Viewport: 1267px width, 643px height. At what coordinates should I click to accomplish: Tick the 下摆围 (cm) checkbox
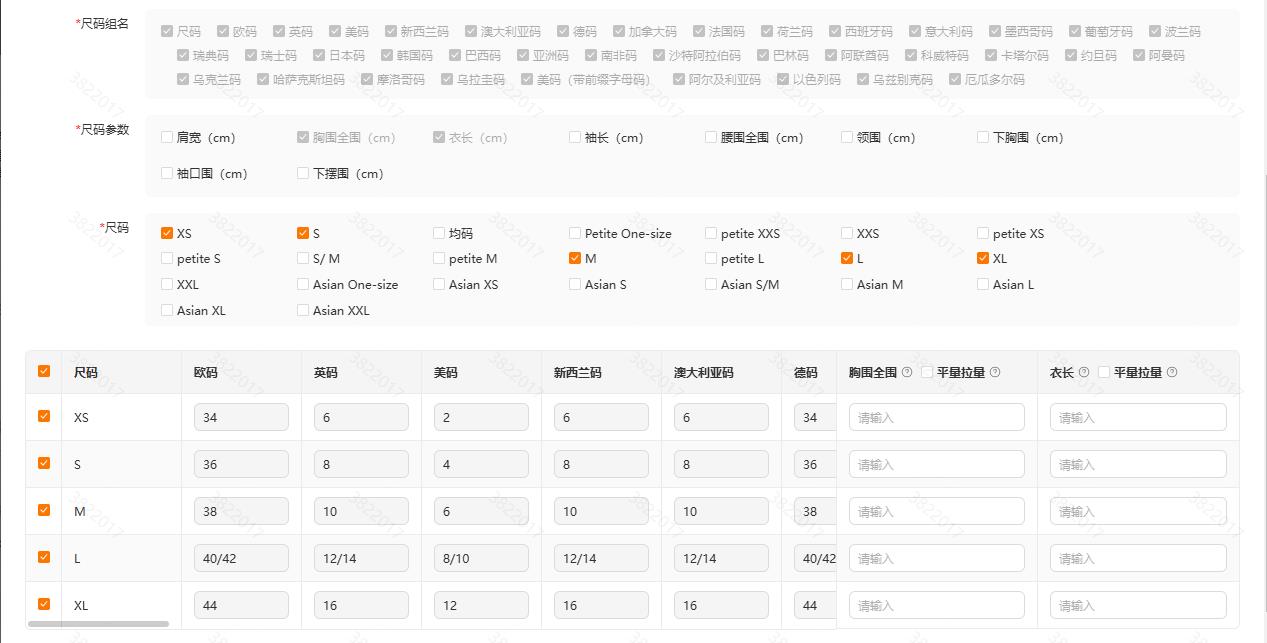[x=303, y=173]
